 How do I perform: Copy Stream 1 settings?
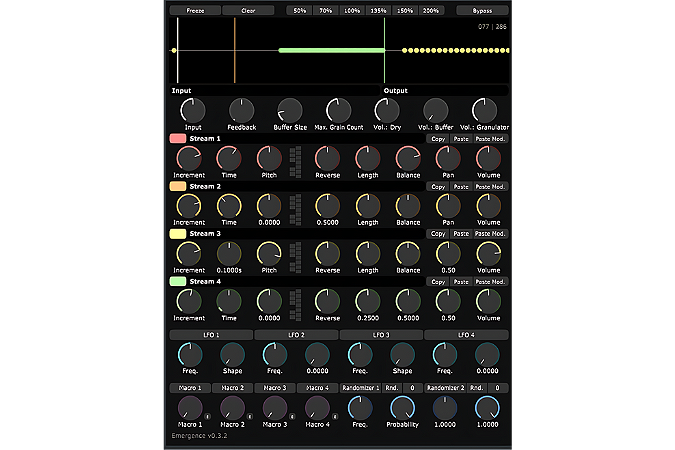[x=438, y=139]
